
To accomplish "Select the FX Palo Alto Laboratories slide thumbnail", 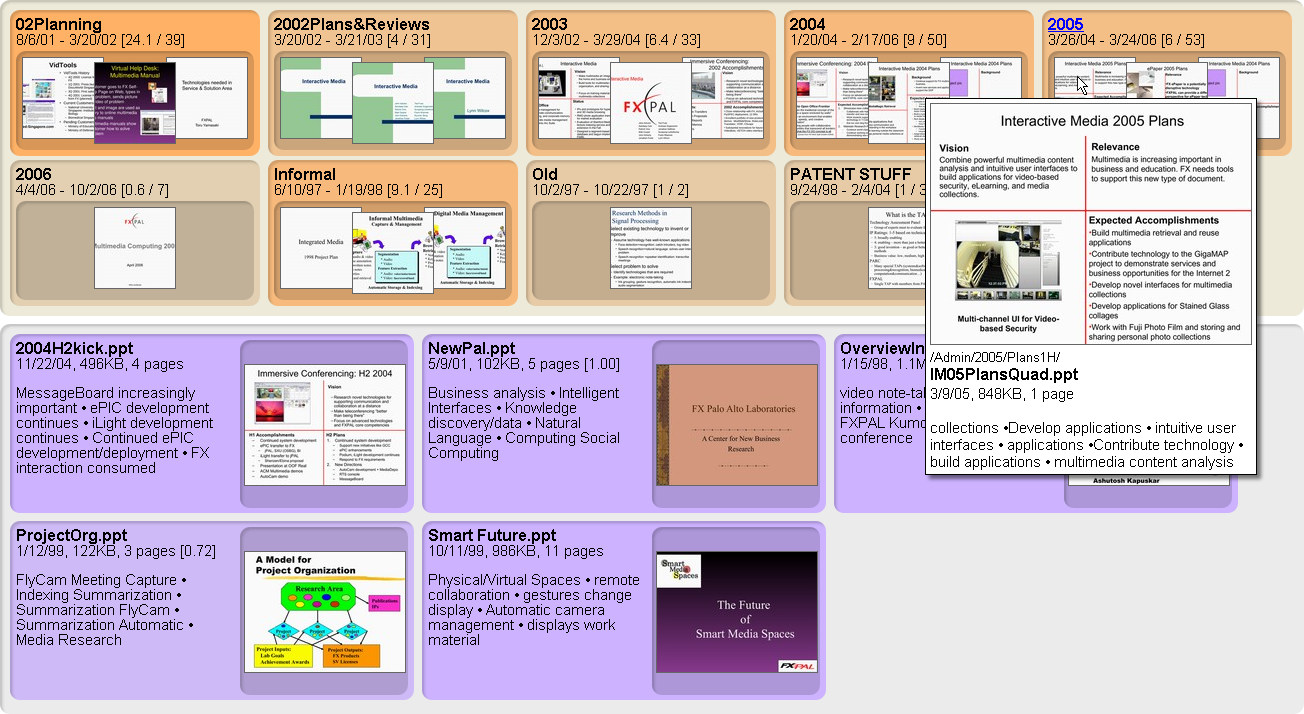I will [x=736, y=426].
